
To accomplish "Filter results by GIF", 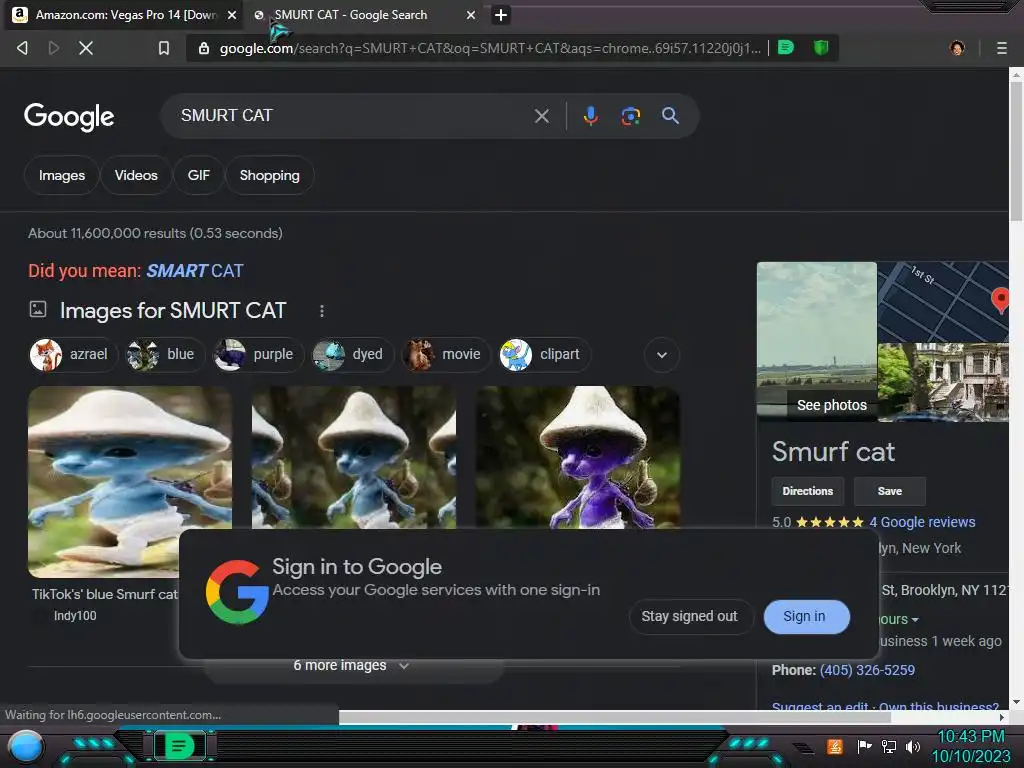I will coord(199,175).
